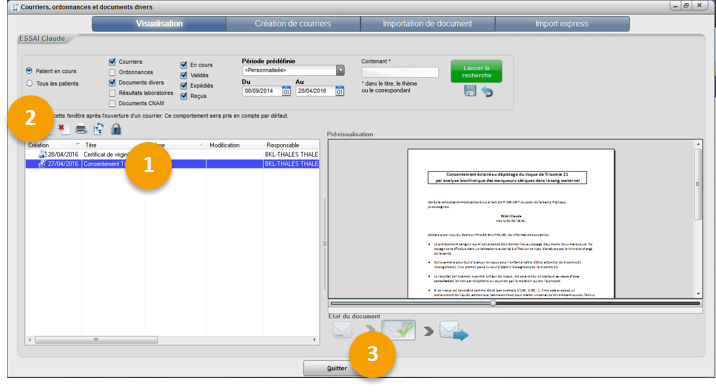Uncheck the Expédiés status checkbox

click(184, 85)
